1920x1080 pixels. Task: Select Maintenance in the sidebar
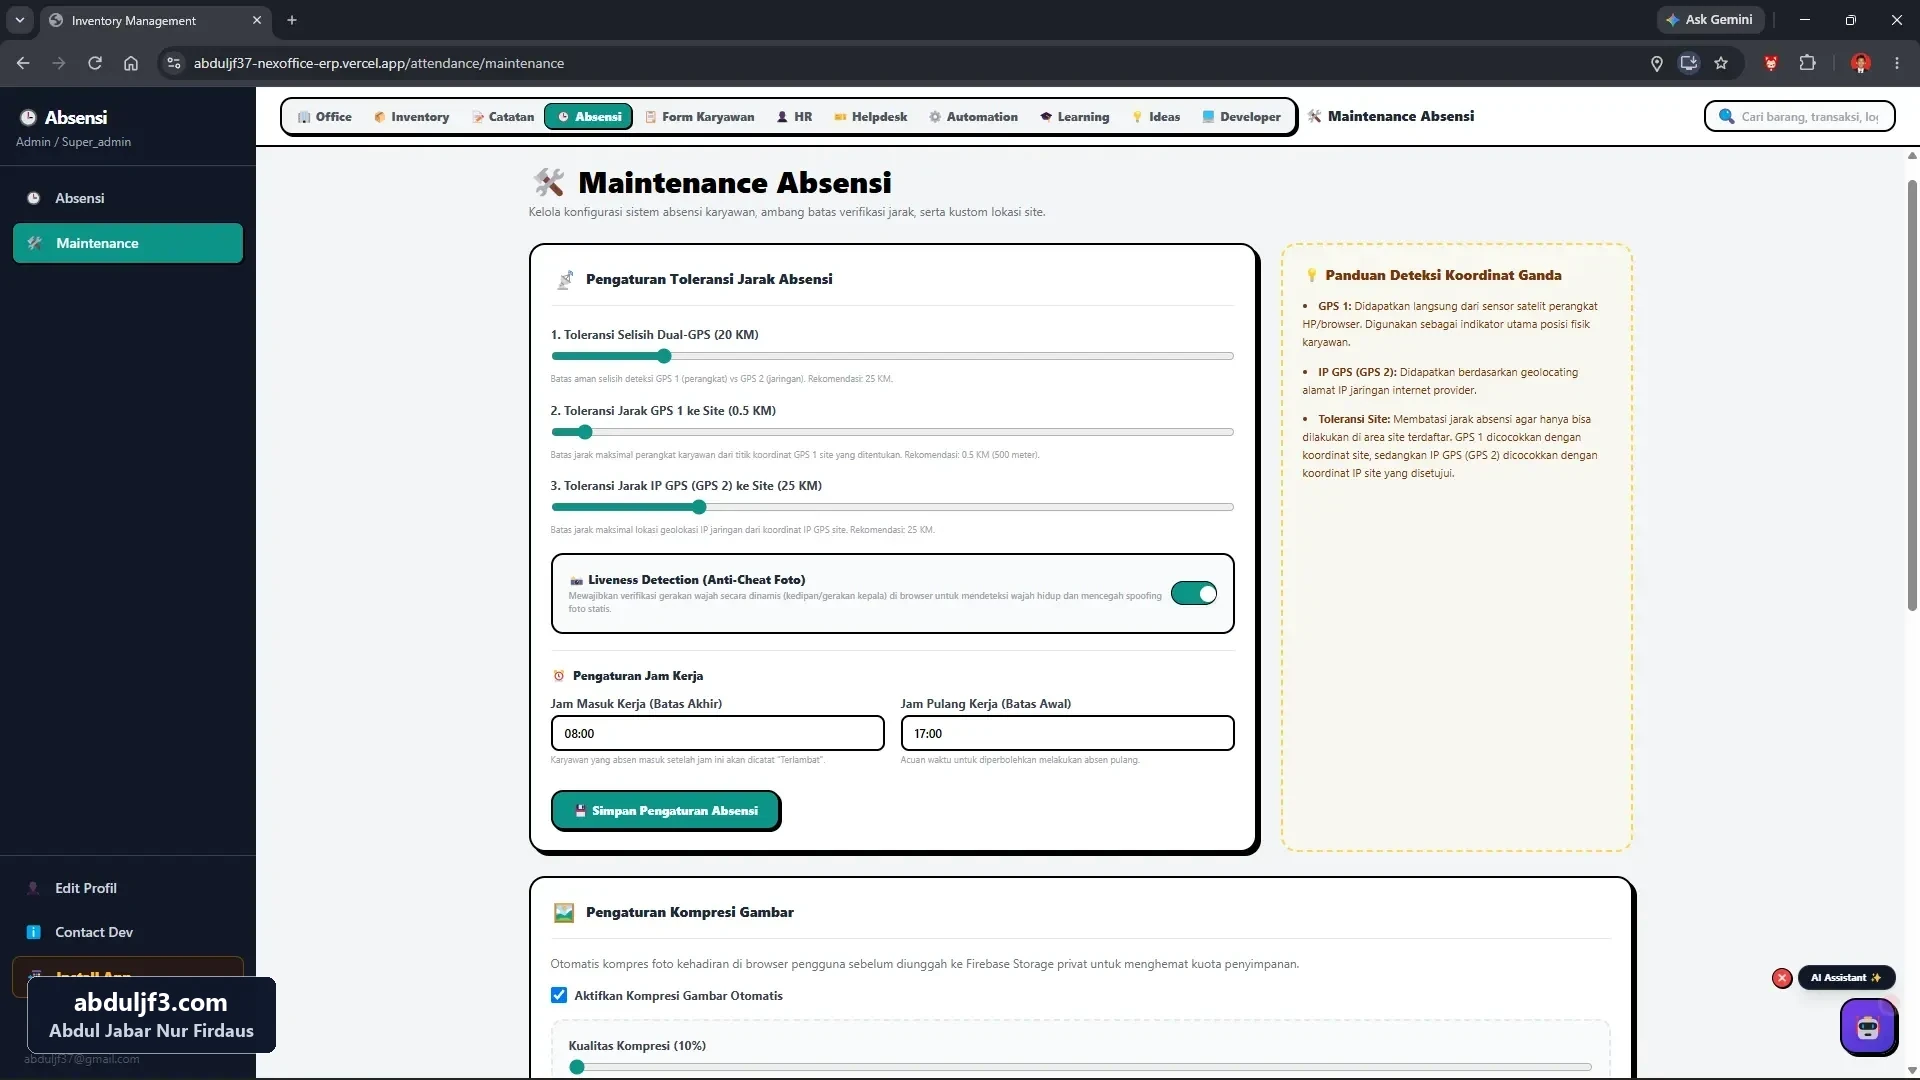pyautogui.click(x=128, y=243)
